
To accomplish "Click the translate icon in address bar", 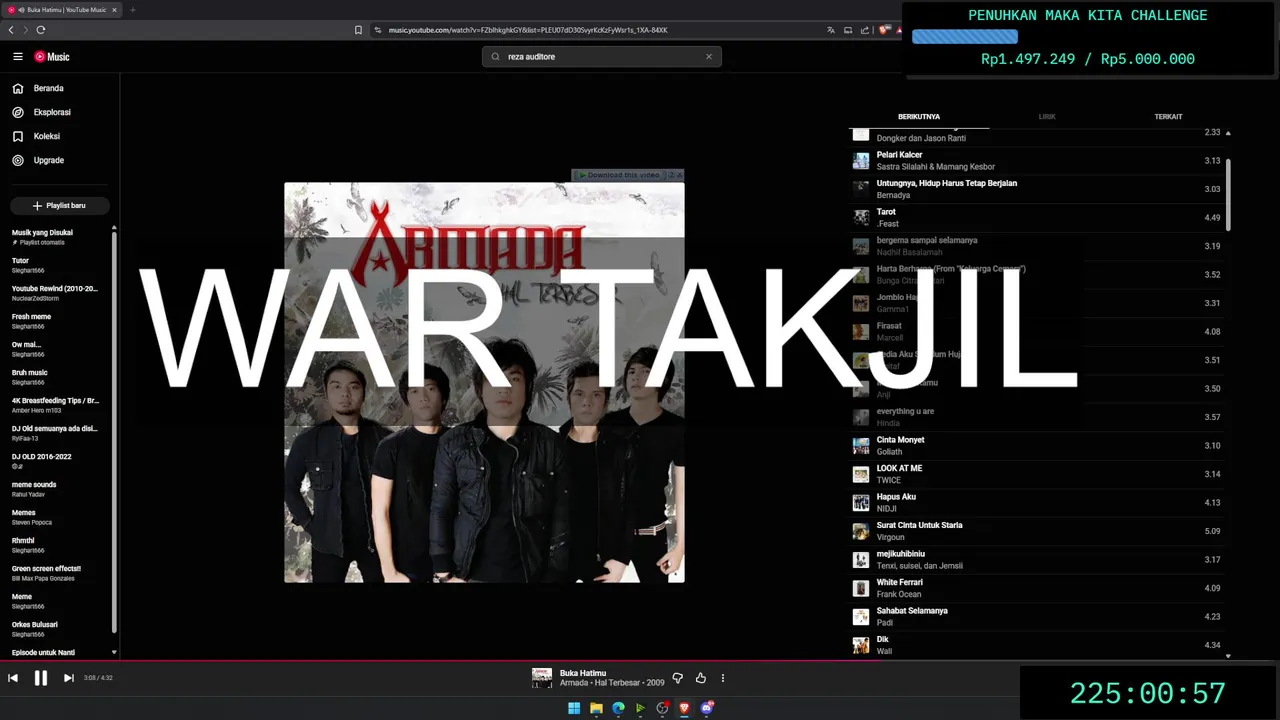I will click(830, 30).
